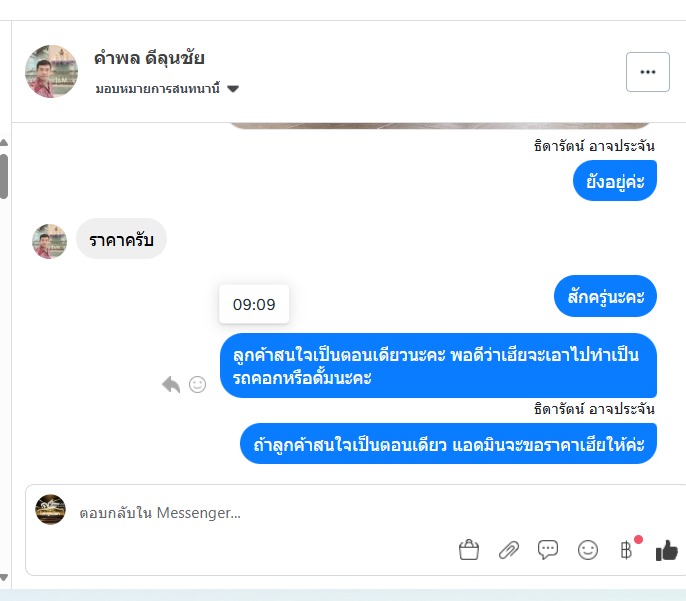Click customer name คำพล ดีลุนชัย
This screenshot has height=601, width=686.
click(x=149, y=58)
